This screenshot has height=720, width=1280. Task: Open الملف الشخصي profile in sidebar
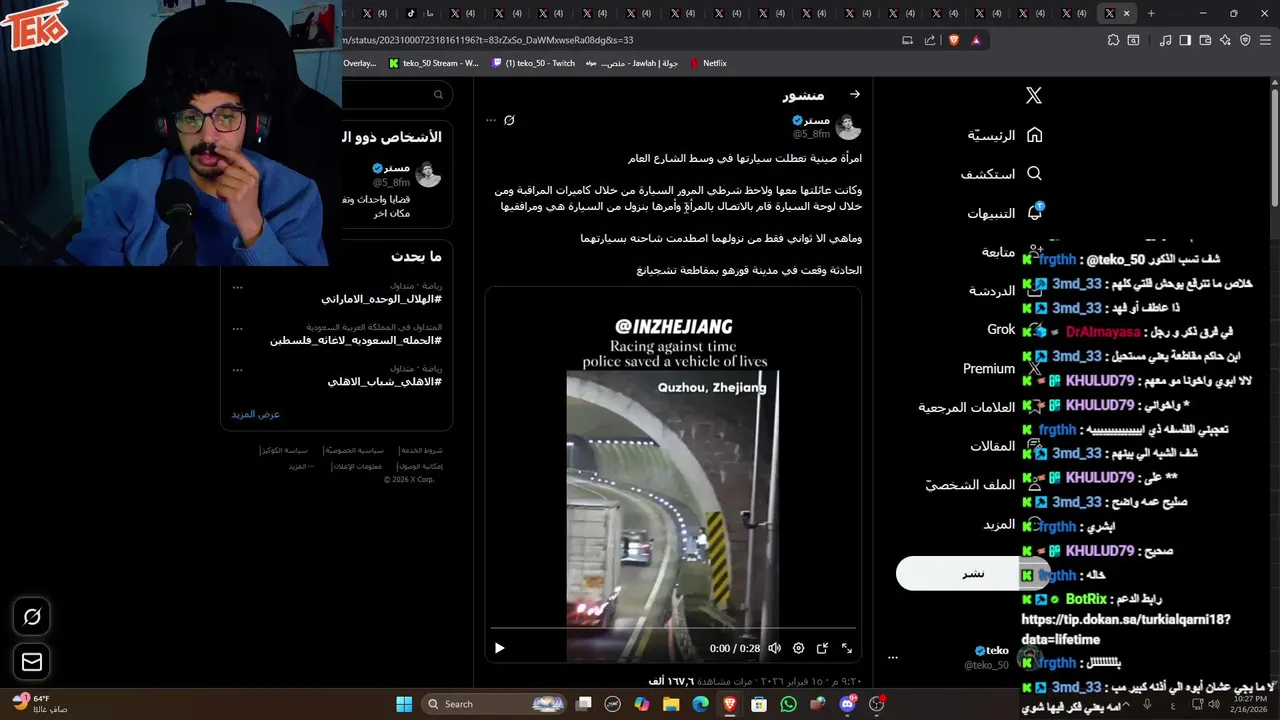pos(970,485)
